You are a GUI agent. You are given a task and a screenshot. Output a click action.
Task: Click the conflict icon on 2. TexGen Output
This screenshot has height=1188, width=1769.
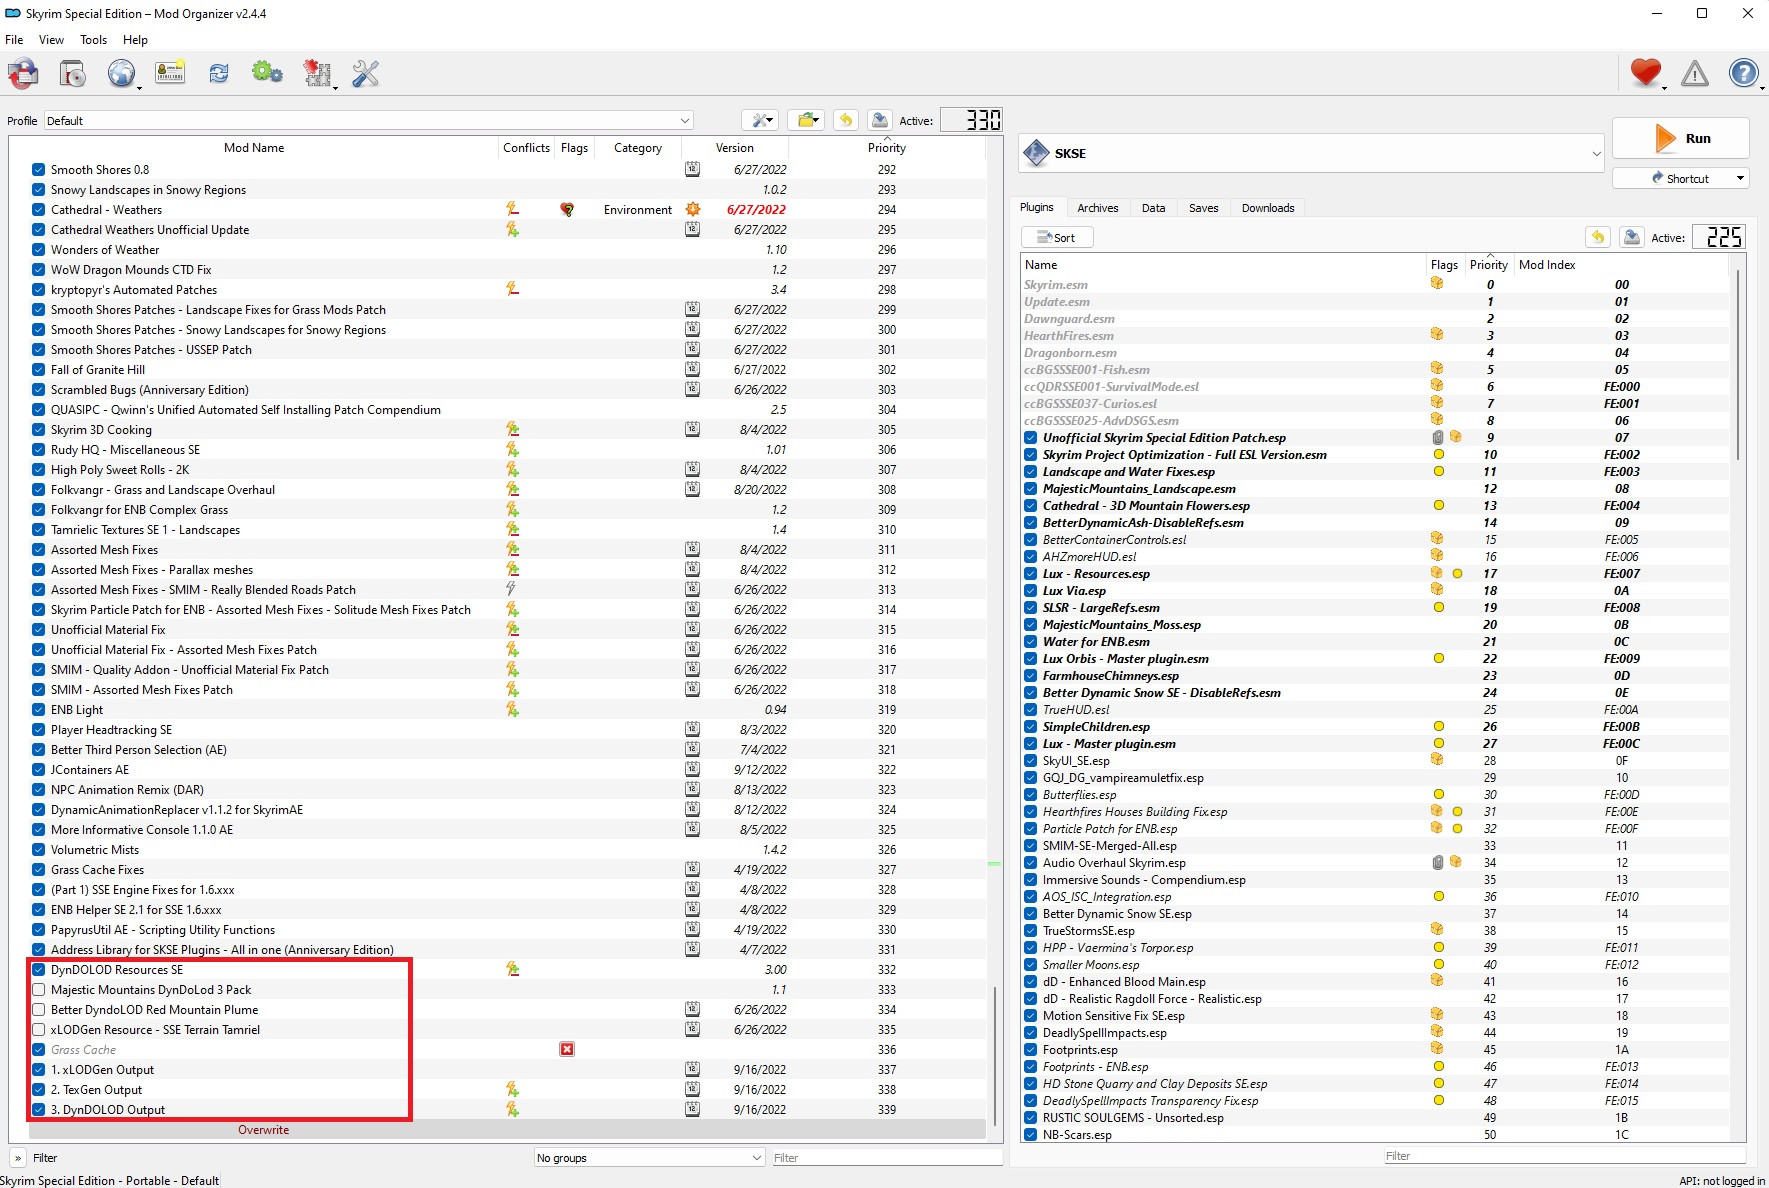pyautogui.click(x=512, y=1089)
